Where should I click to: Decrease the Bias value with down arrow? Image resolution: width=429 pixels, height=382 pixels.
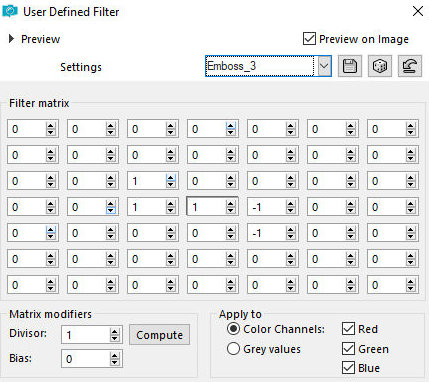115,362
